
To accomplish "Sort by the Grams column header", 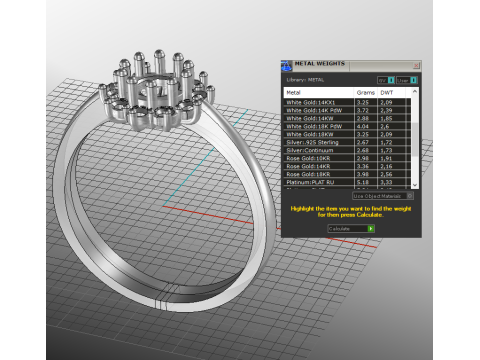I will point(366,92).
